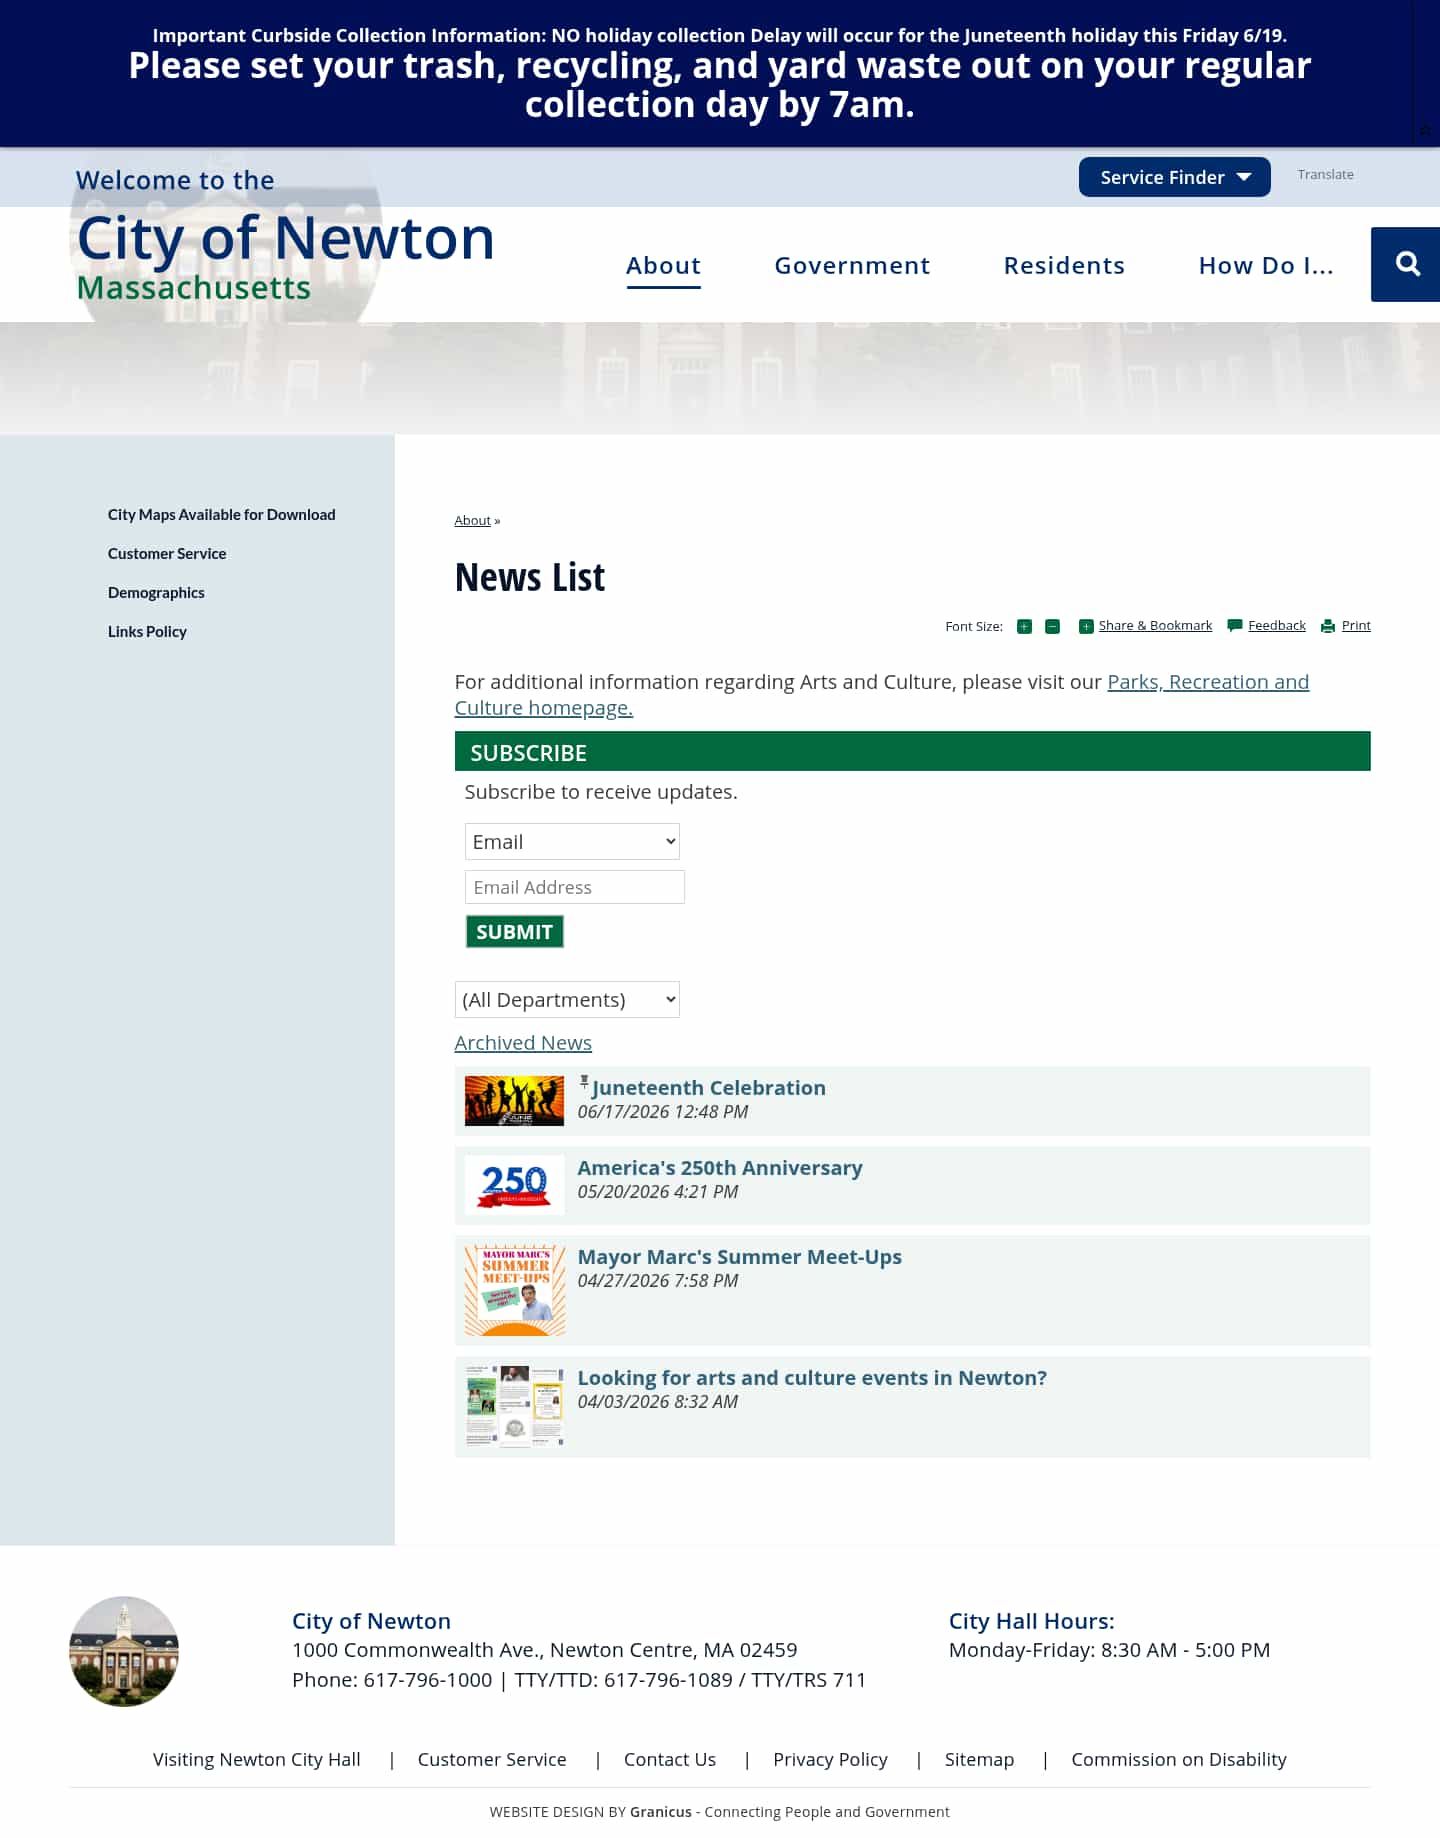
Task: Open America's 250th Anniversary article
Action: click(x=719, y=1168)
